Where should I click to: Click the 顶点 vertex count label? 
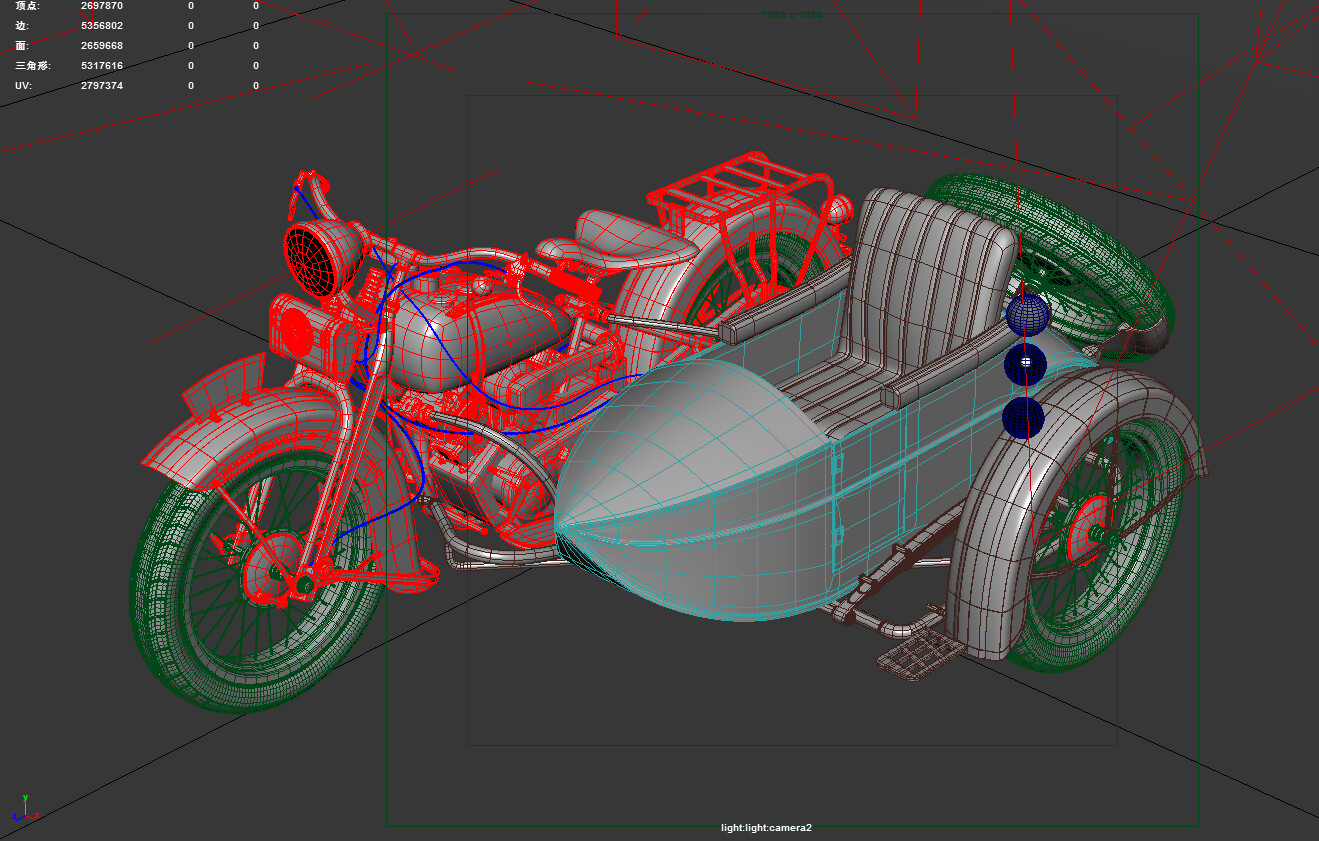[x=28, y=6]
